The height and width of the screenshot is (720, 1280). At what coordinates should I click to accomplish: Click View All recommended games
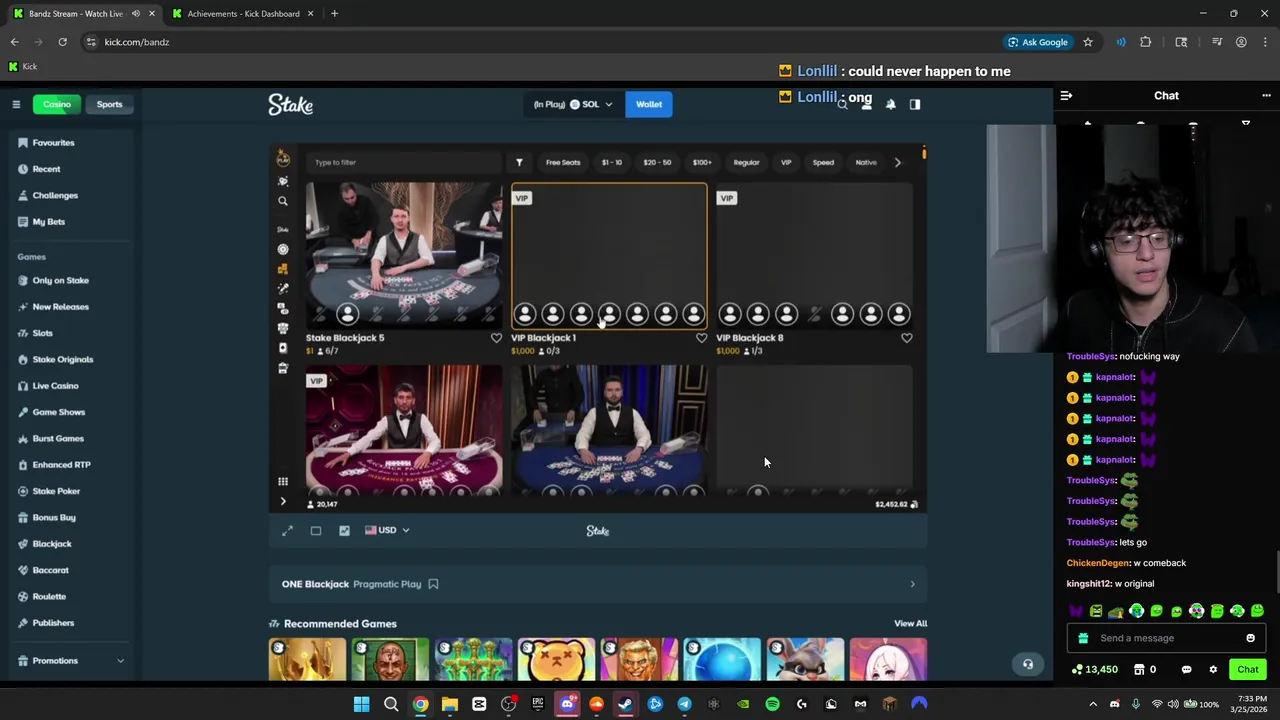[x=910, y=624]
